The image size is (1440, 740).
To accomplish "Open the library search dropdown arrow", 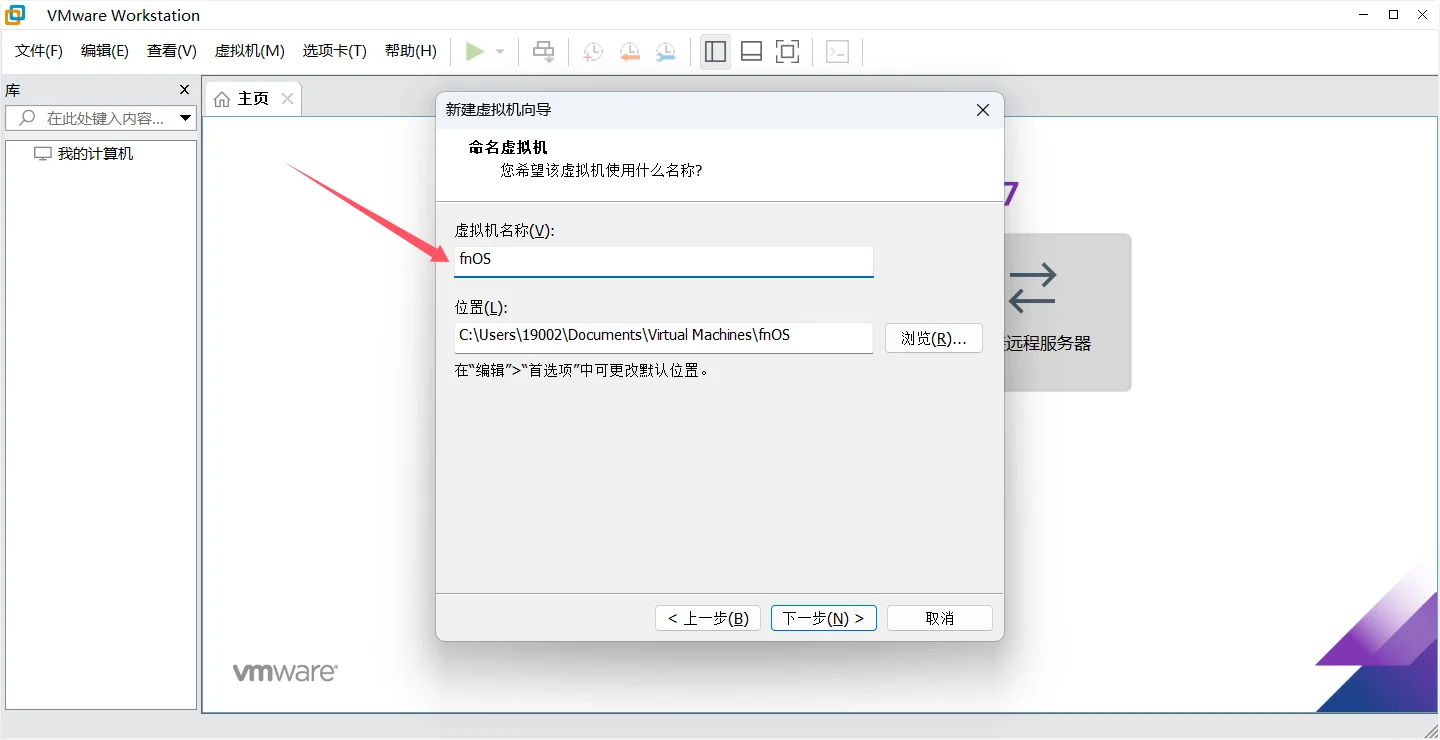I will [186, 118].
